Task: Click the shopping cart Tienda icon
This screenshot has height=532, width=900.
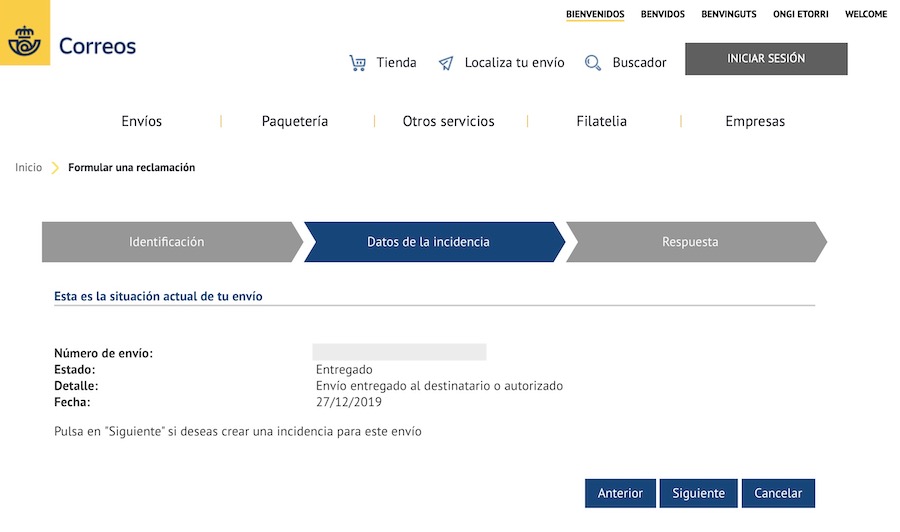Action: 357,63
